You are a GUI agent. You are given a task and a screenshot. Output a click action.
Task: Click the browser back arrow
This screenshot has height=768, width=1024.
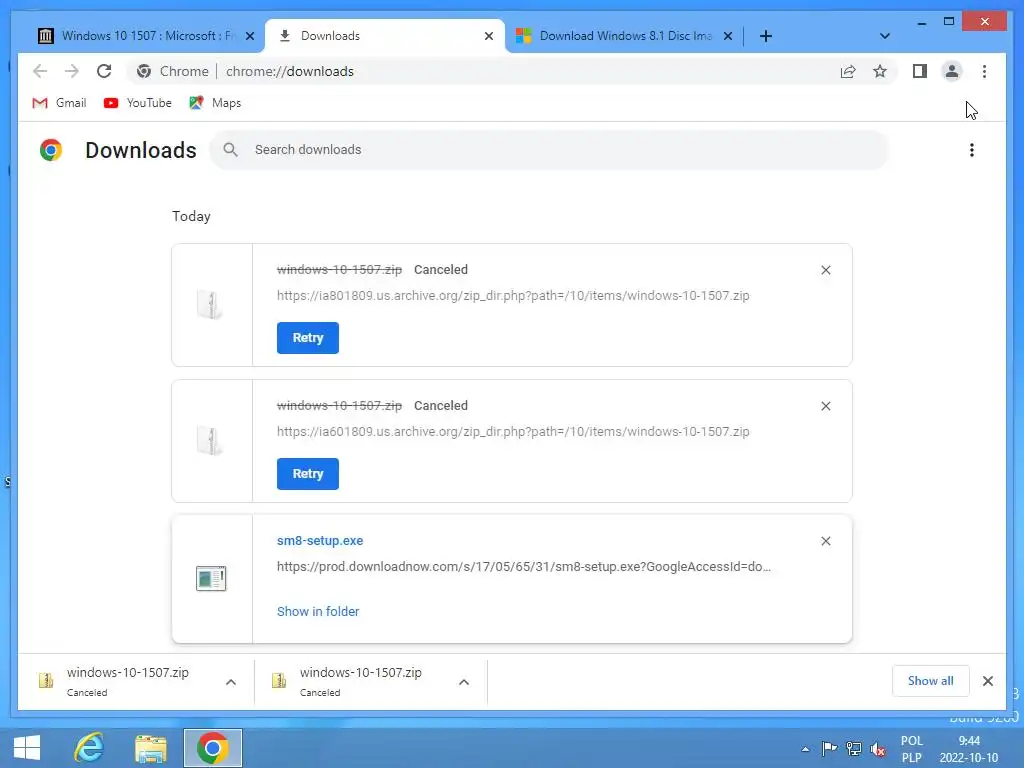(40, 71)
